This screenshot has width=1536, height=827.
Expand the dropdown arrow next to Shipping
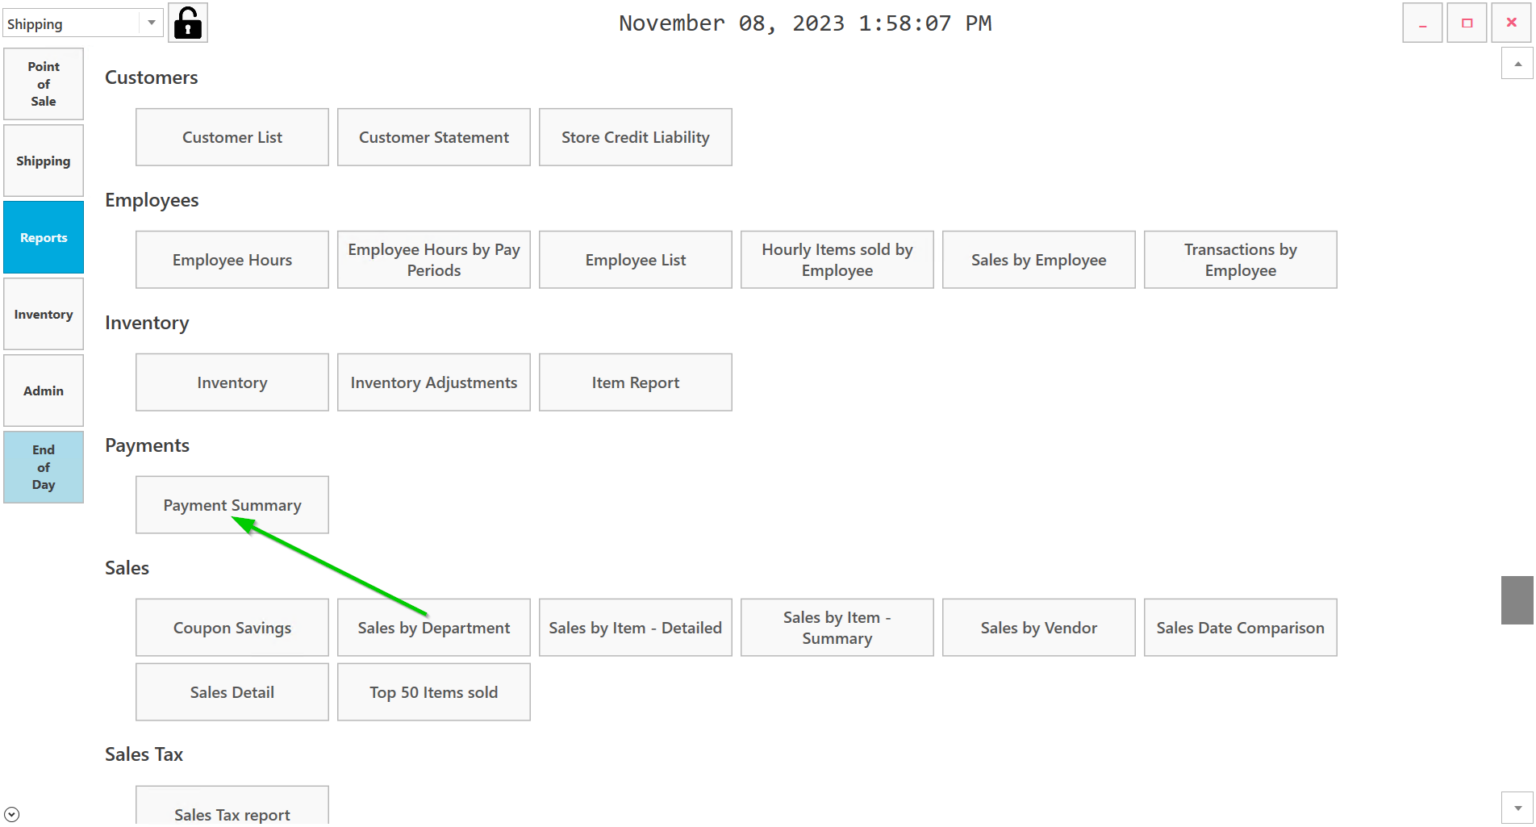pyautogui.click(x=151, y=21)
